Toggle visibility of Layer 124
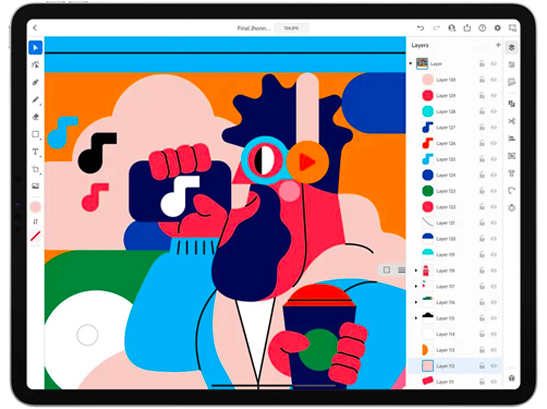 (494, 175)
